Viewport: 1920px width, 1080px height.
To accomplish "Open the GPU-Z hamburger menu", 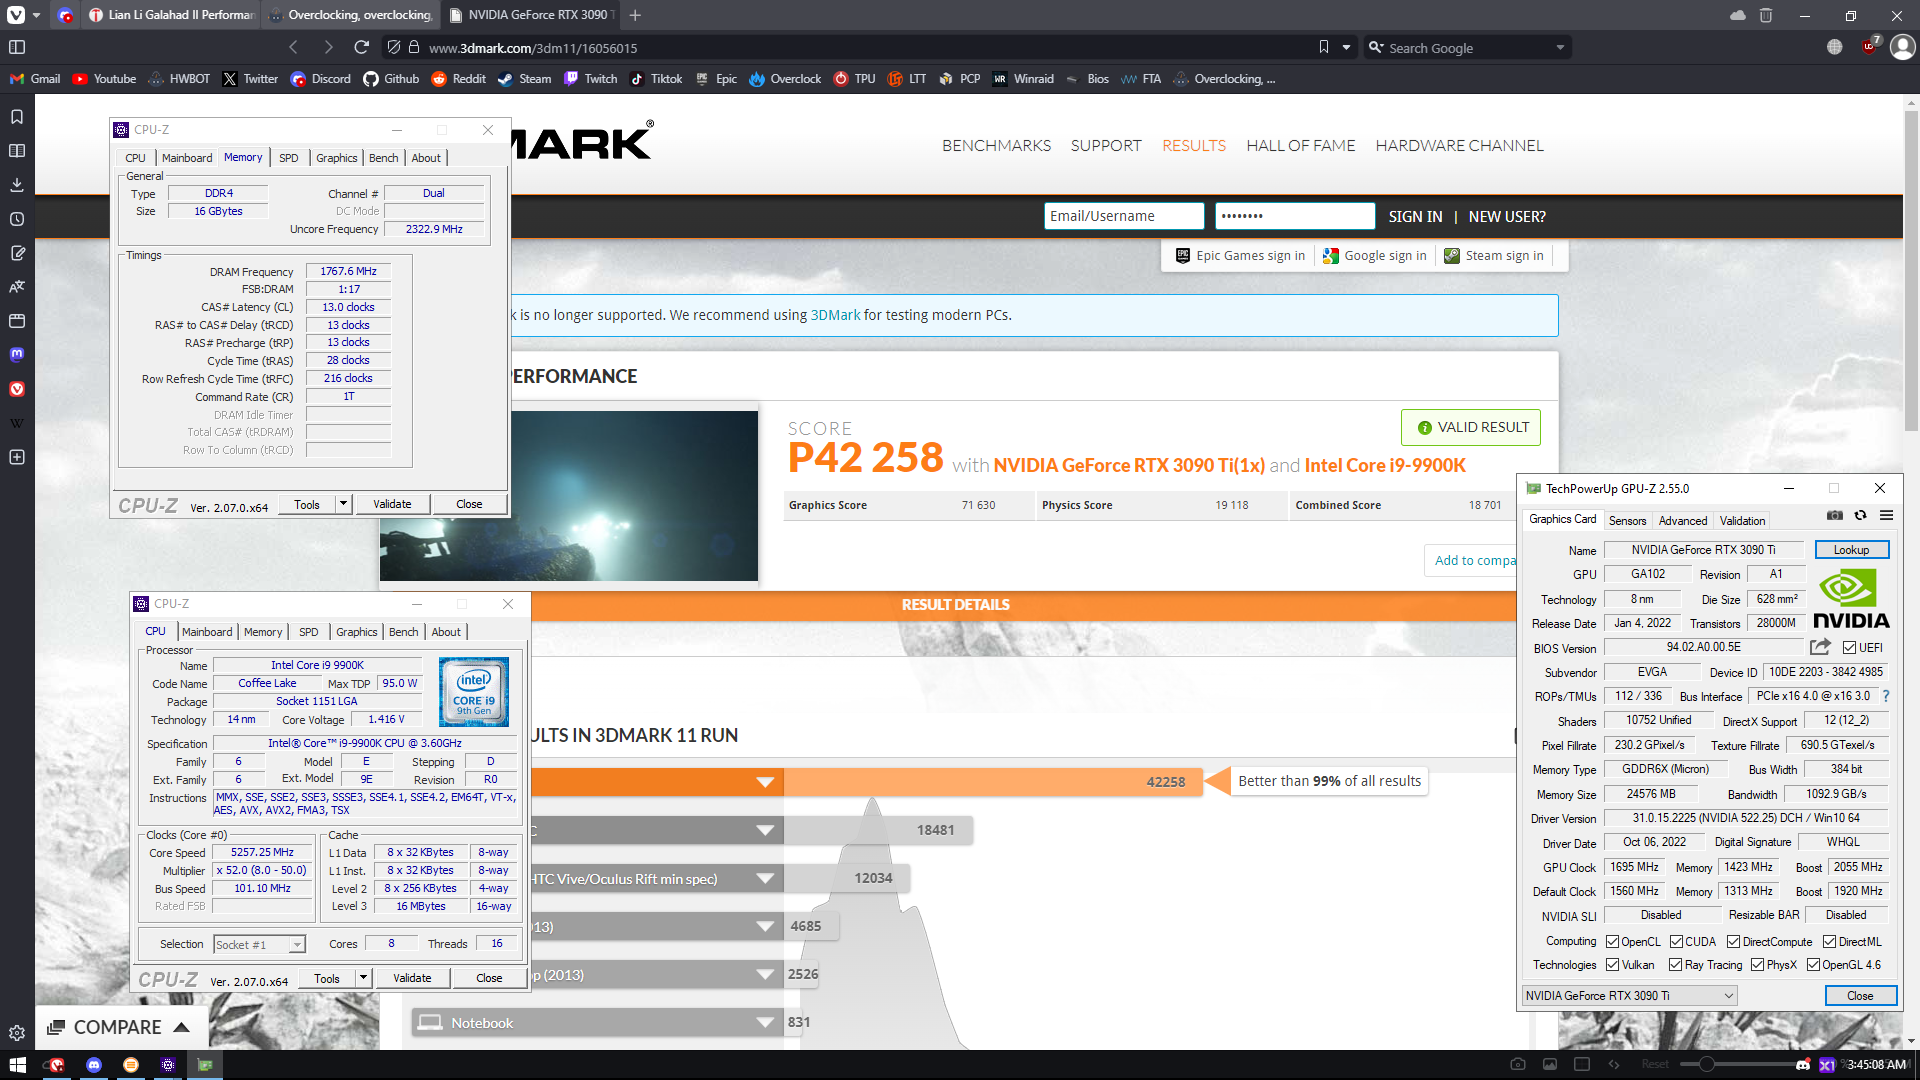I will tap(1887, 516).
